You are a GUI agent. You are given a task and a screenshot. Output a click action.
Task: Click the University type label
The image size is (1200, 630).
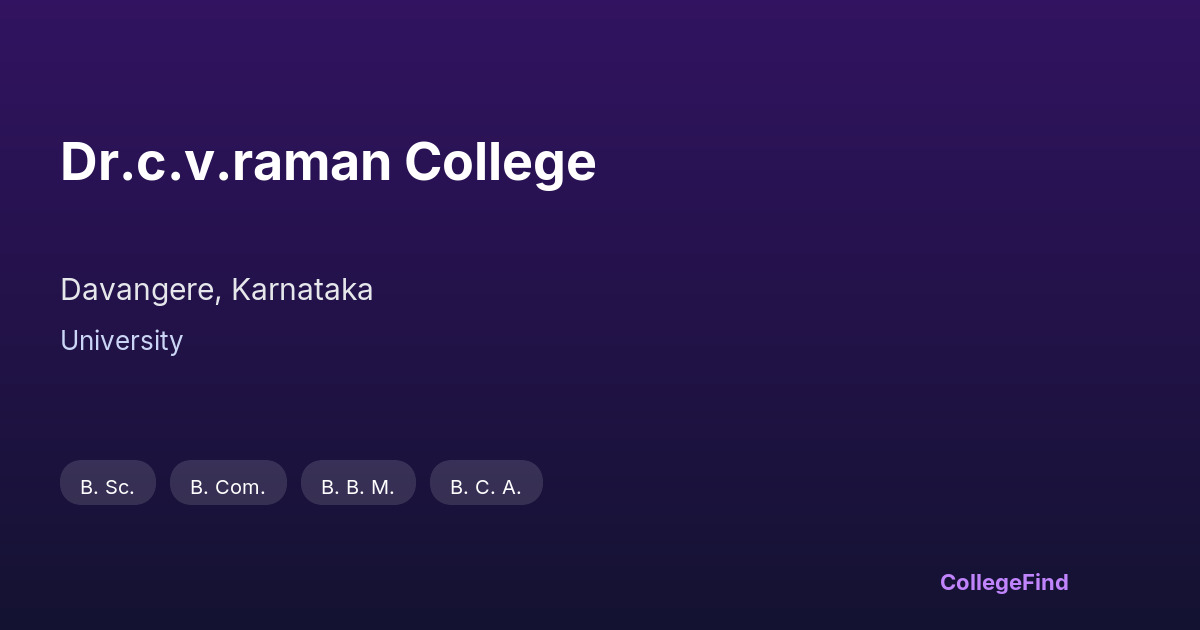(121, 341)
